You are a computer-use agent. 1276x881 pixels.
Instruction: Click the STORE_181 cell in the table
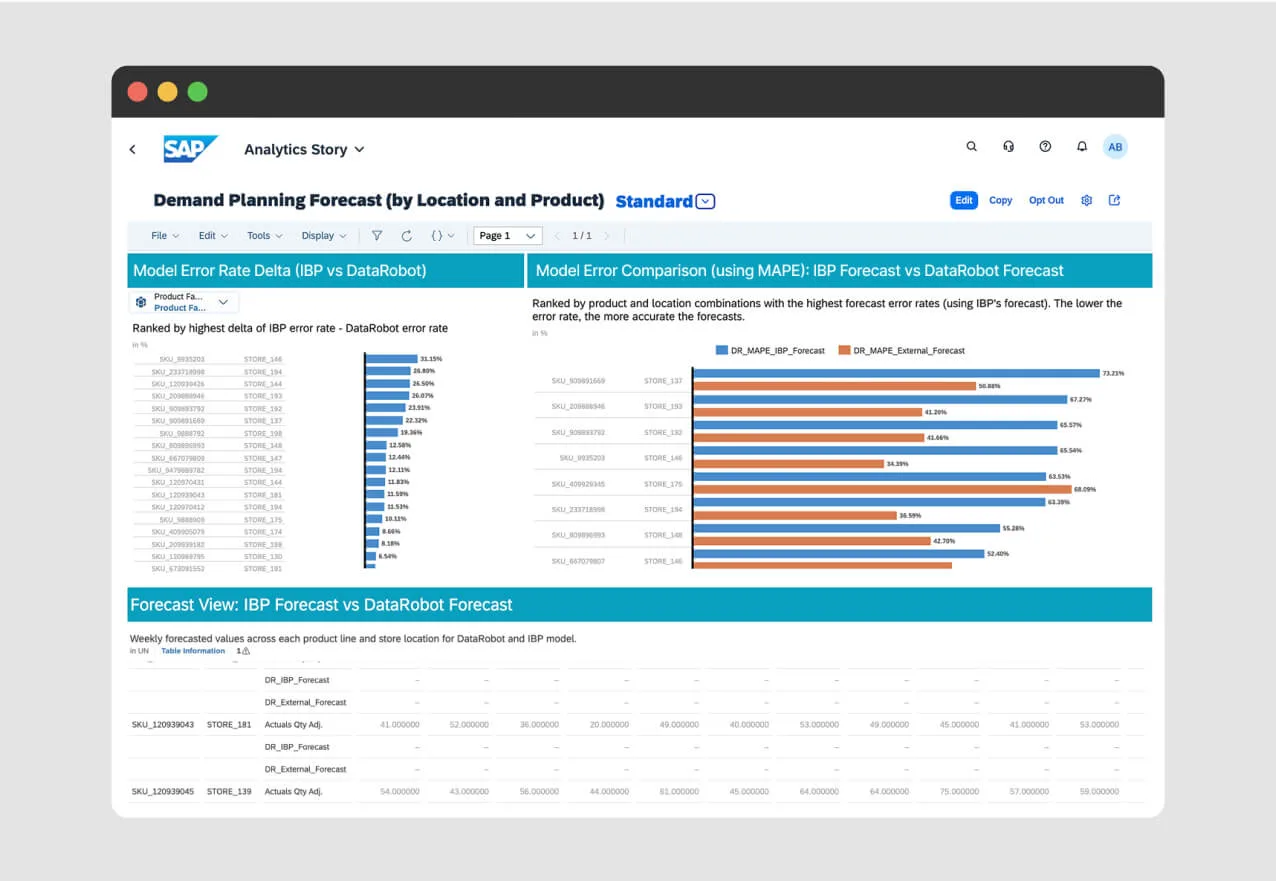pos(229,724)
